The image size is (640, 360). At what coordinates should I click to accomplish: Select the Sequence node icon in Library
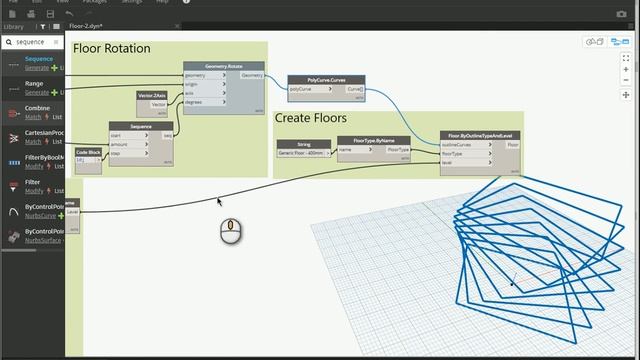pyautogui.click(x=14, y=64)
